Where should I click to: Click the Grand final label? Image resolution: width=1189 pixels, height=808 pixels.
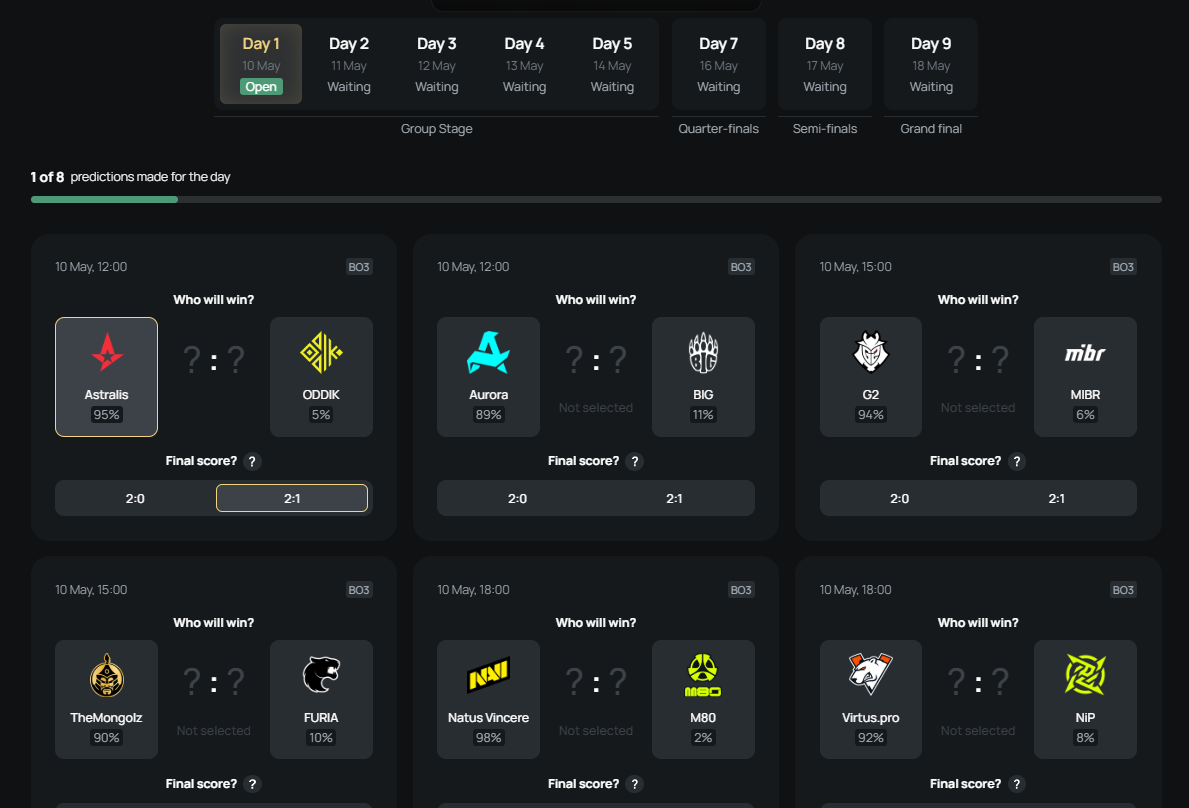(931, 129)
